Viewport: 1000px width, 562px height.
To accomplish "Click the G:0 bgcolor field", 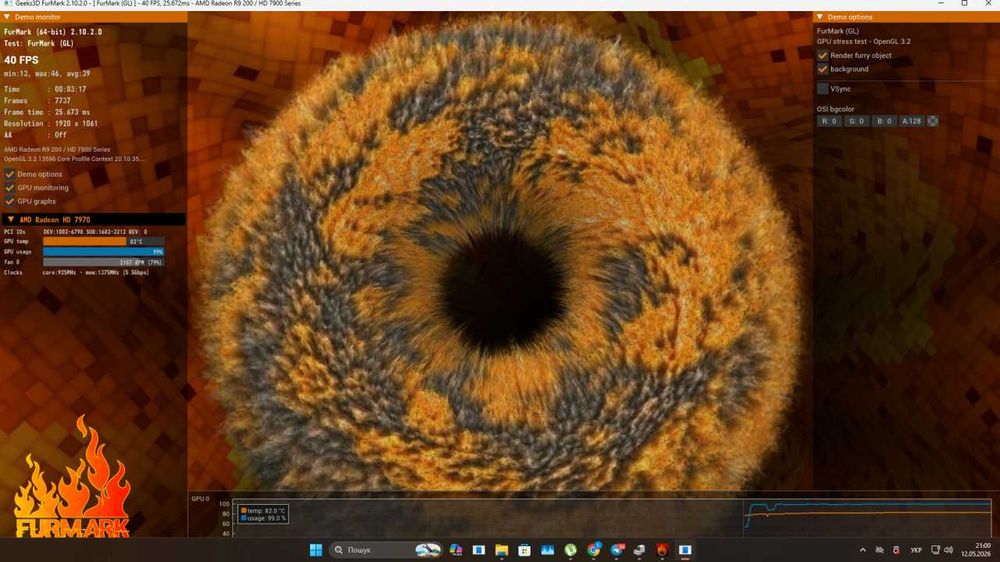I will pyautogui.click(x=857, y=121).
